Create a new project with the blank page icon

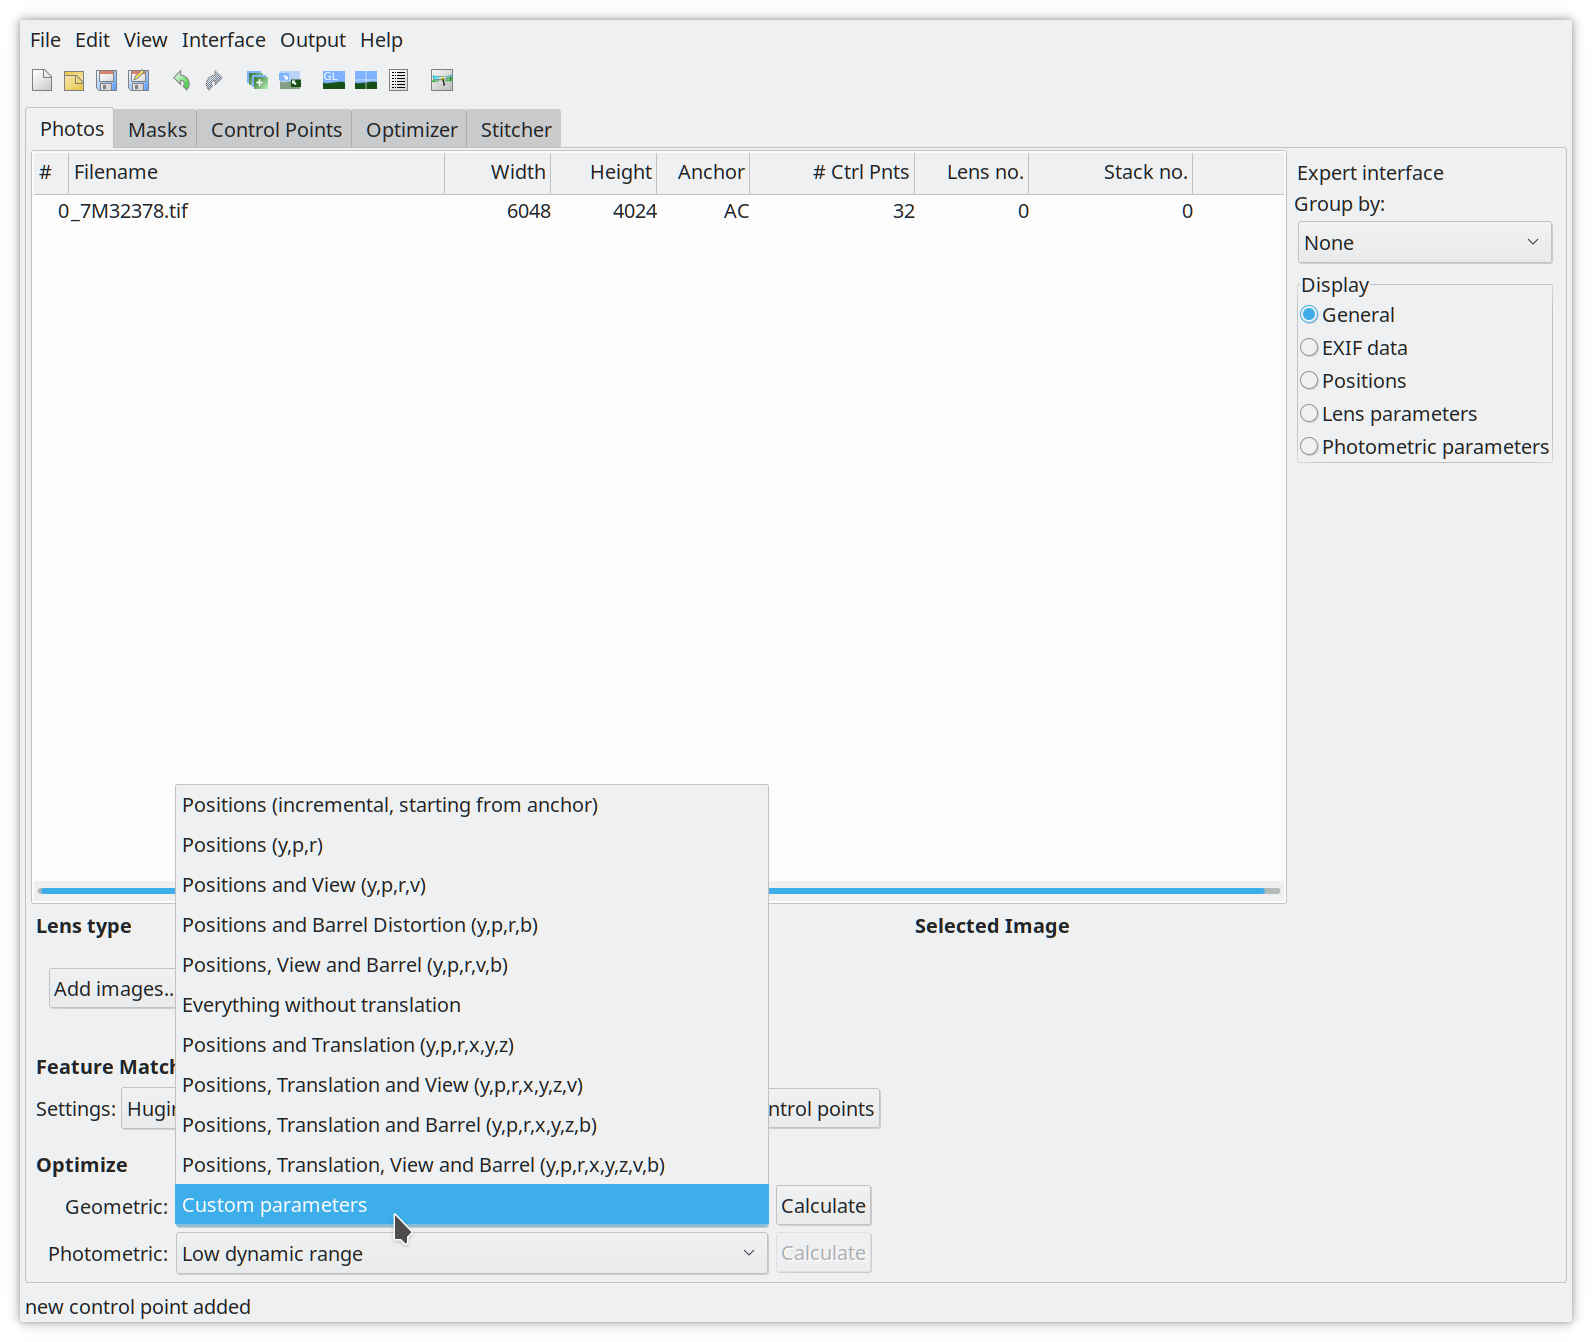click(x=42, y=80)
